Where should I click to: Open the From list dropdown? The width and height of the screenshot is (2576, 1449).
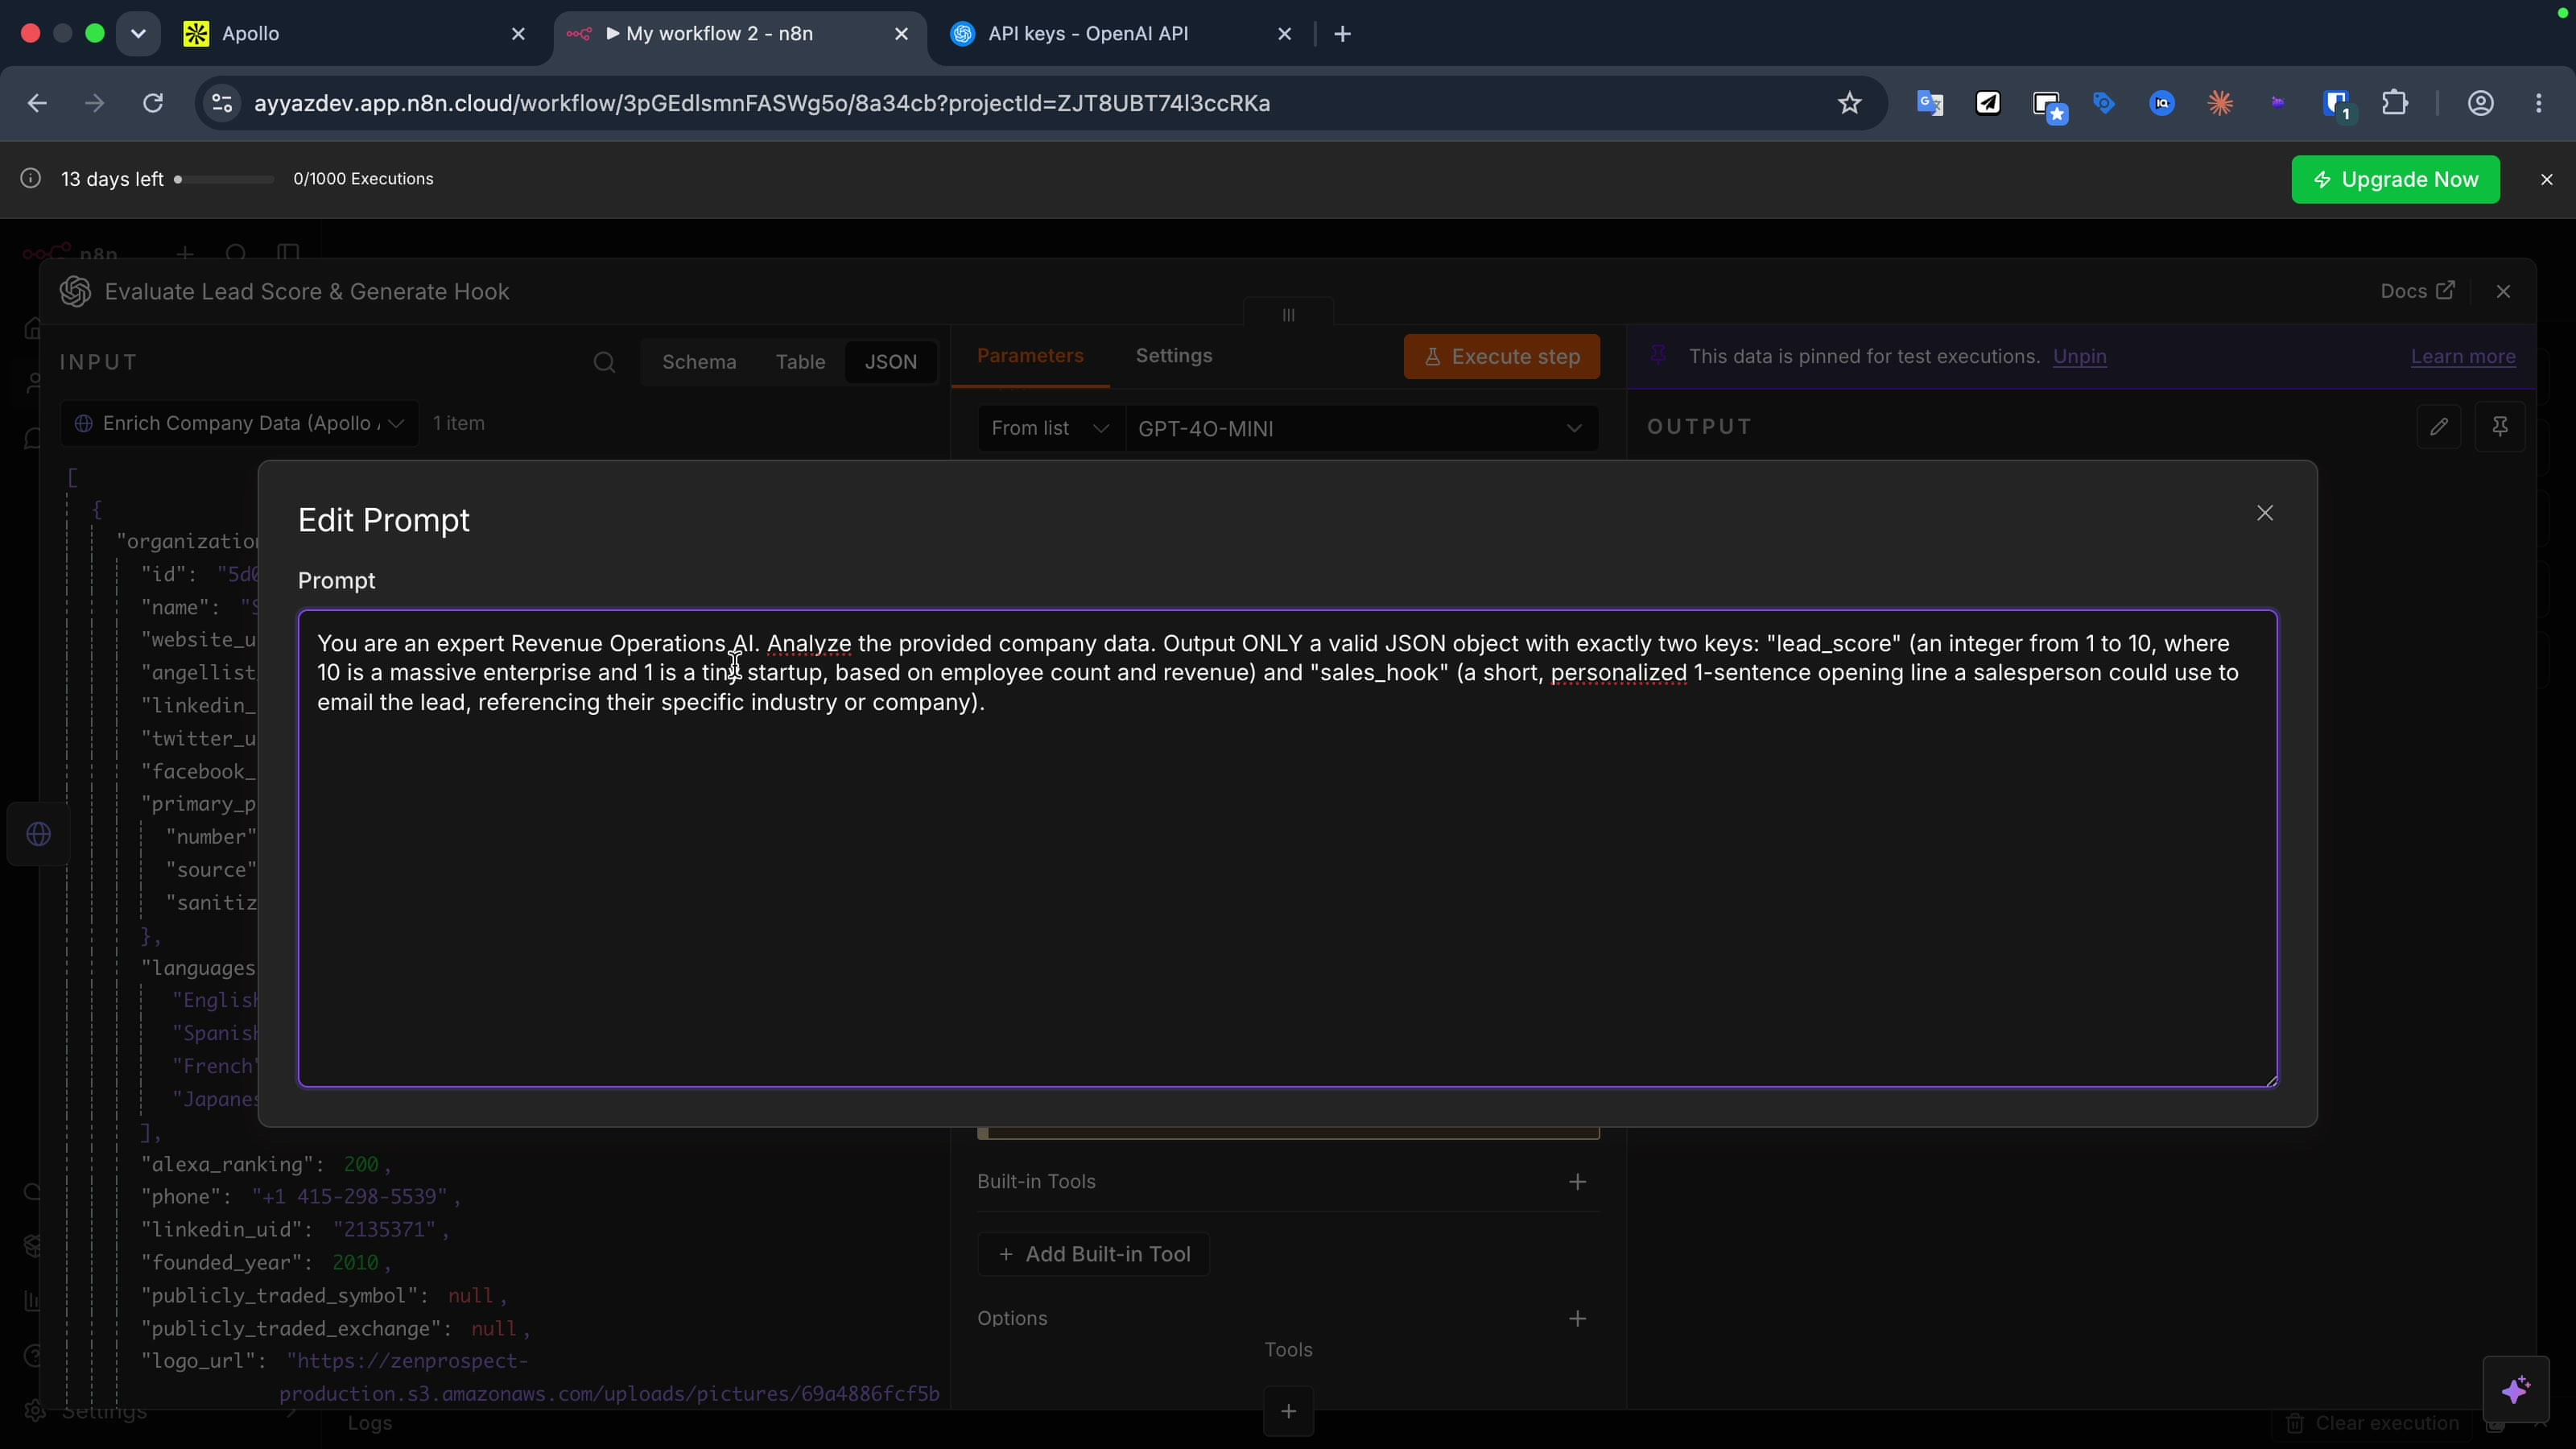pyautogui.click(x=1050, y=428)
